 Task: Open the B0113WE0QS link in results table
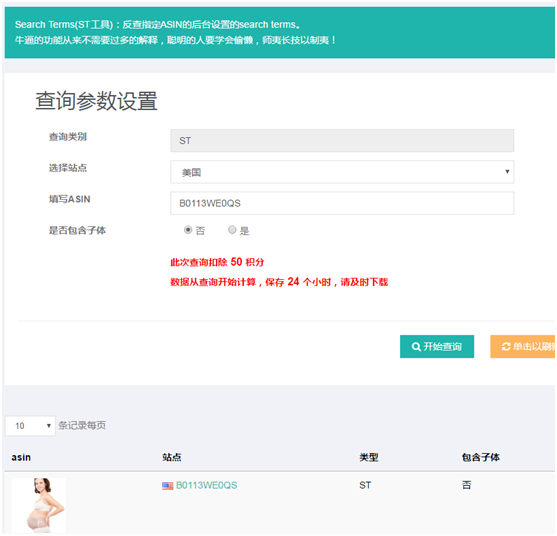tap(206, 486)
